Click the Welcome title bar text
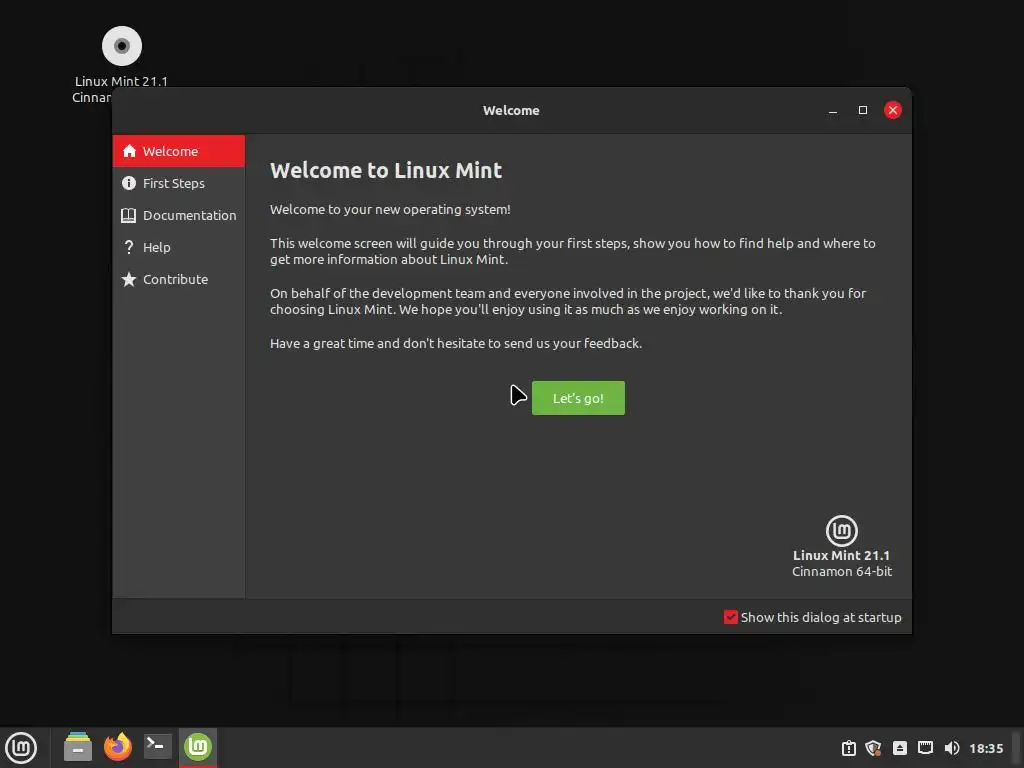 511,110
